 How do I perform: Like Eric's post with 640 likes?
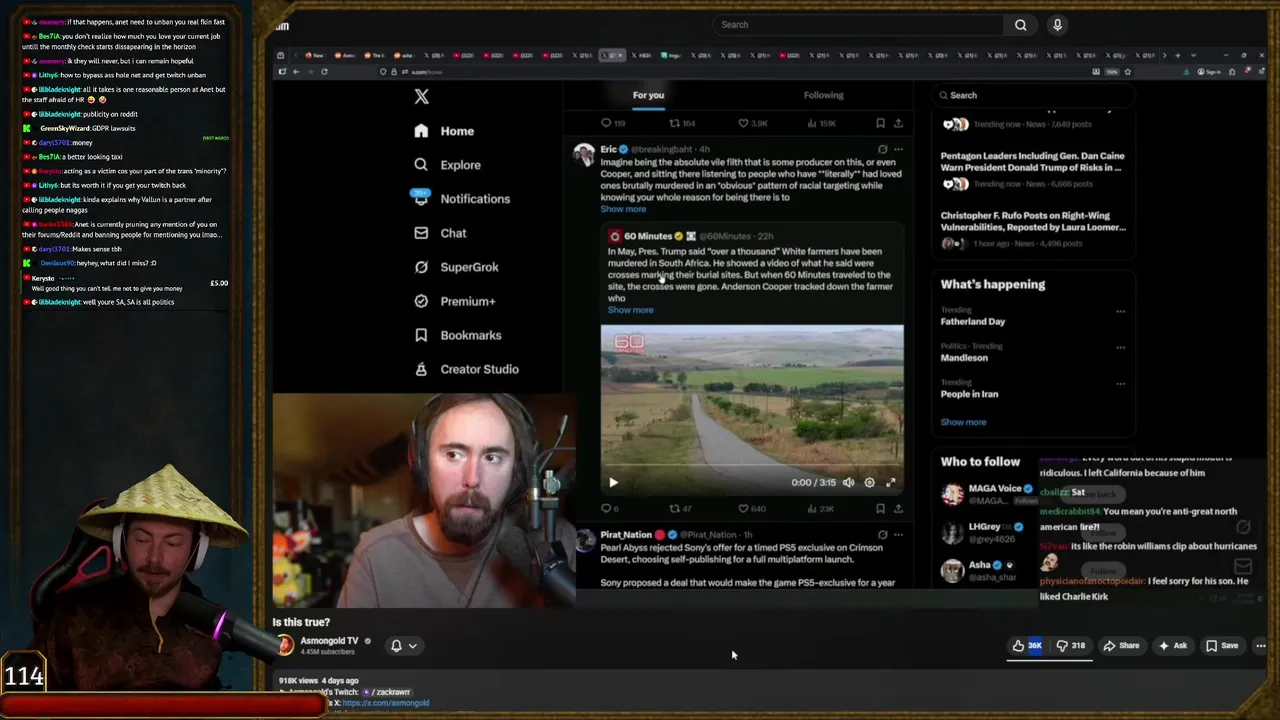(x=751, y=509)
